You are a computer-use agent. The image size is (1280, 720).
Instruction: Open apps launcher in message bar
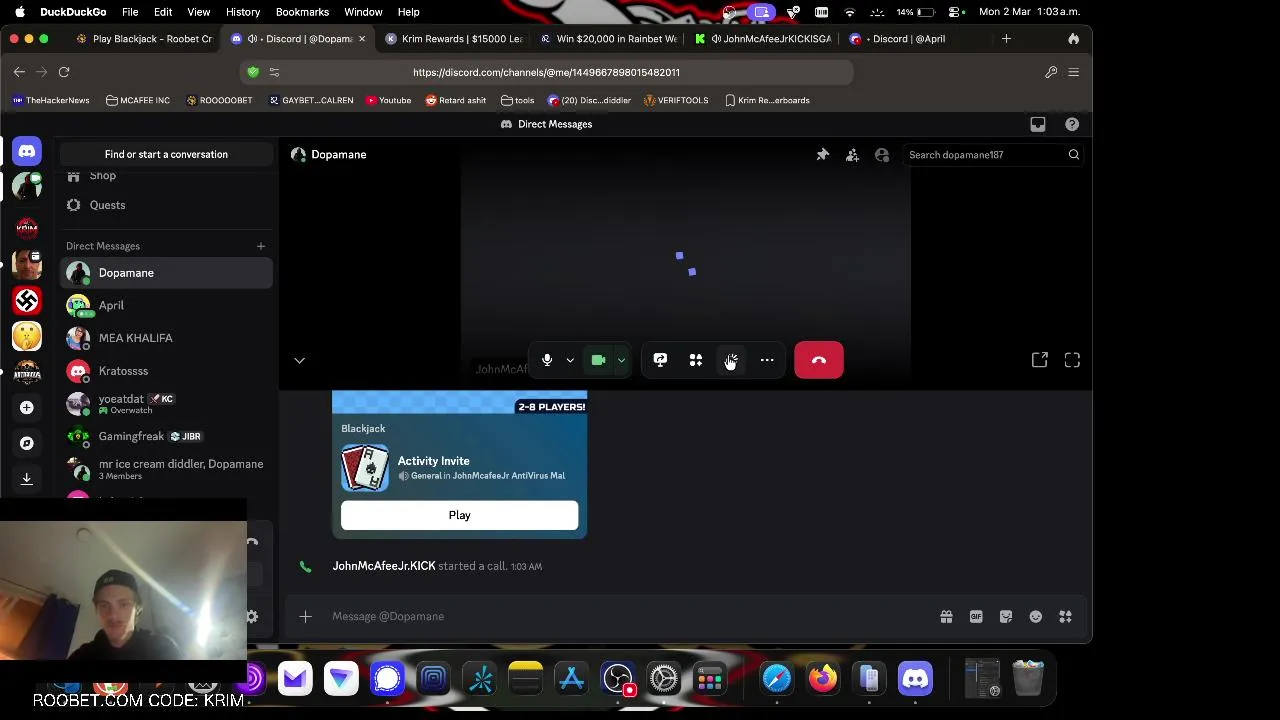1065,617
